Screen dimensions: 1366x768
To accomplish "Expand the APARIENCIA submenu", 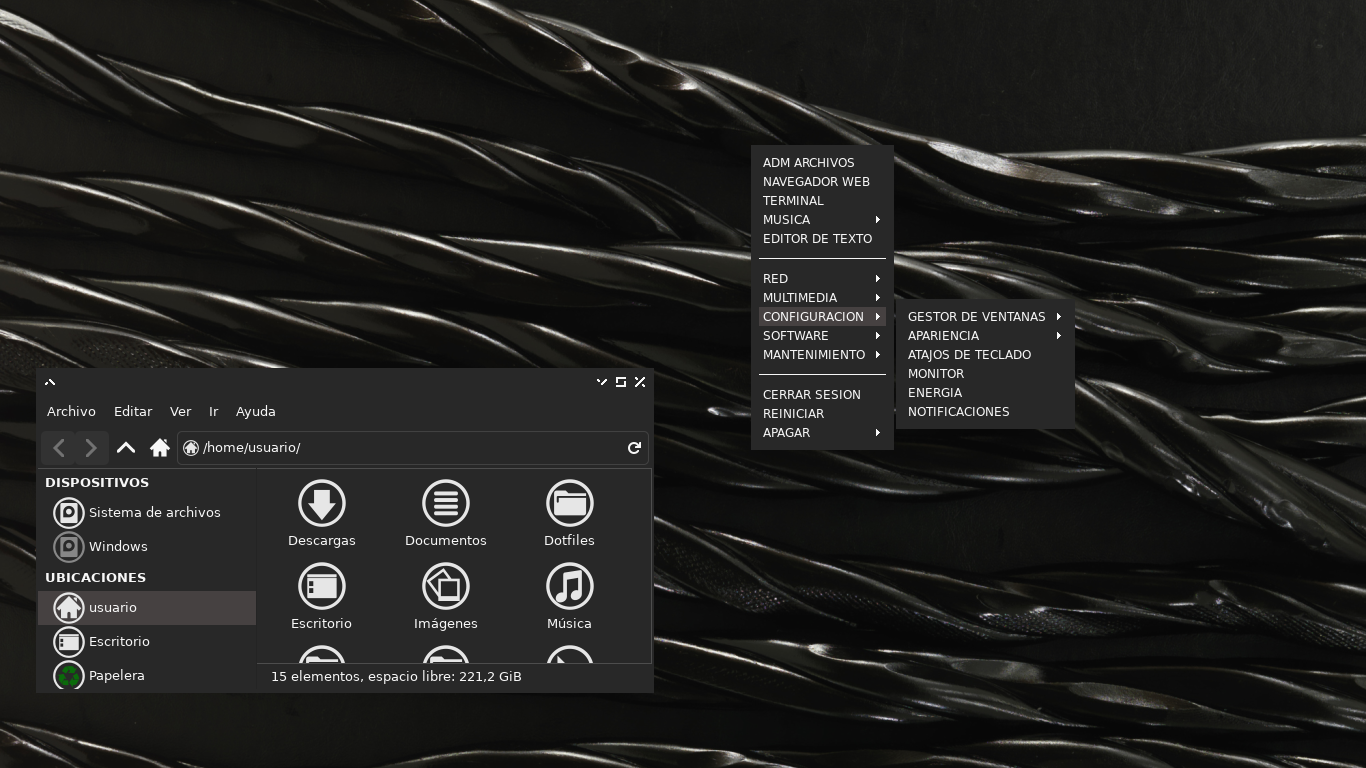I will tap(985, 336).
